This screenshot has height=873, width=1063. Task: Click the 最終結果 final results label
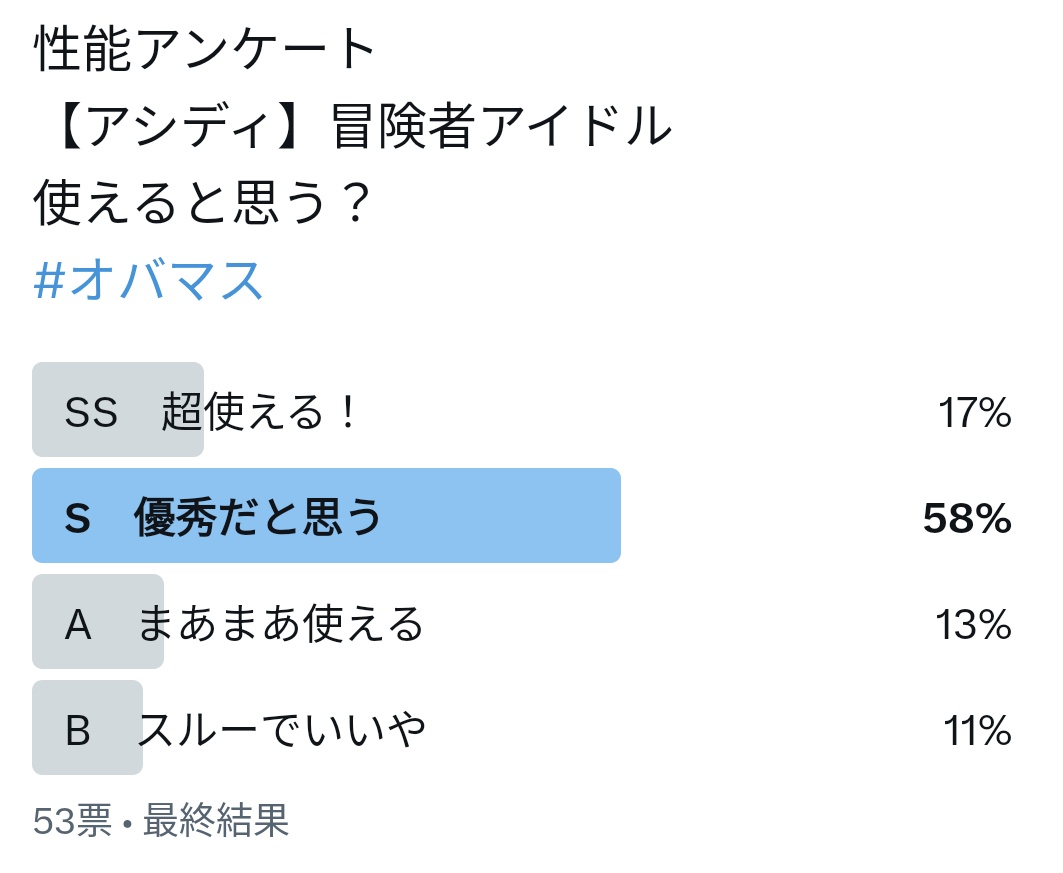point(216,820)
